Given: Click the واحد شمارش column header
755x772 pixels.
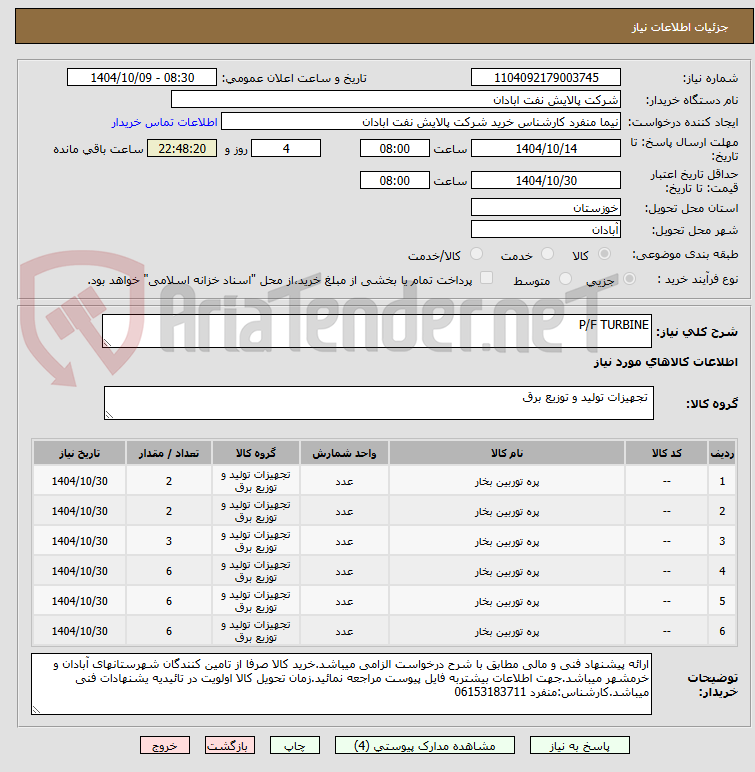Looking at the screenshot, I should tap(344, 453).
